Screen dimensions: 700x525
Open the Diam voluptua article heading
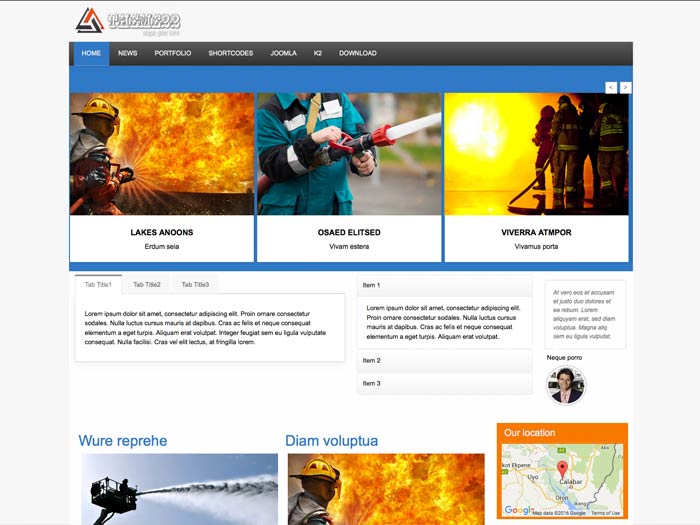[331, 441]
